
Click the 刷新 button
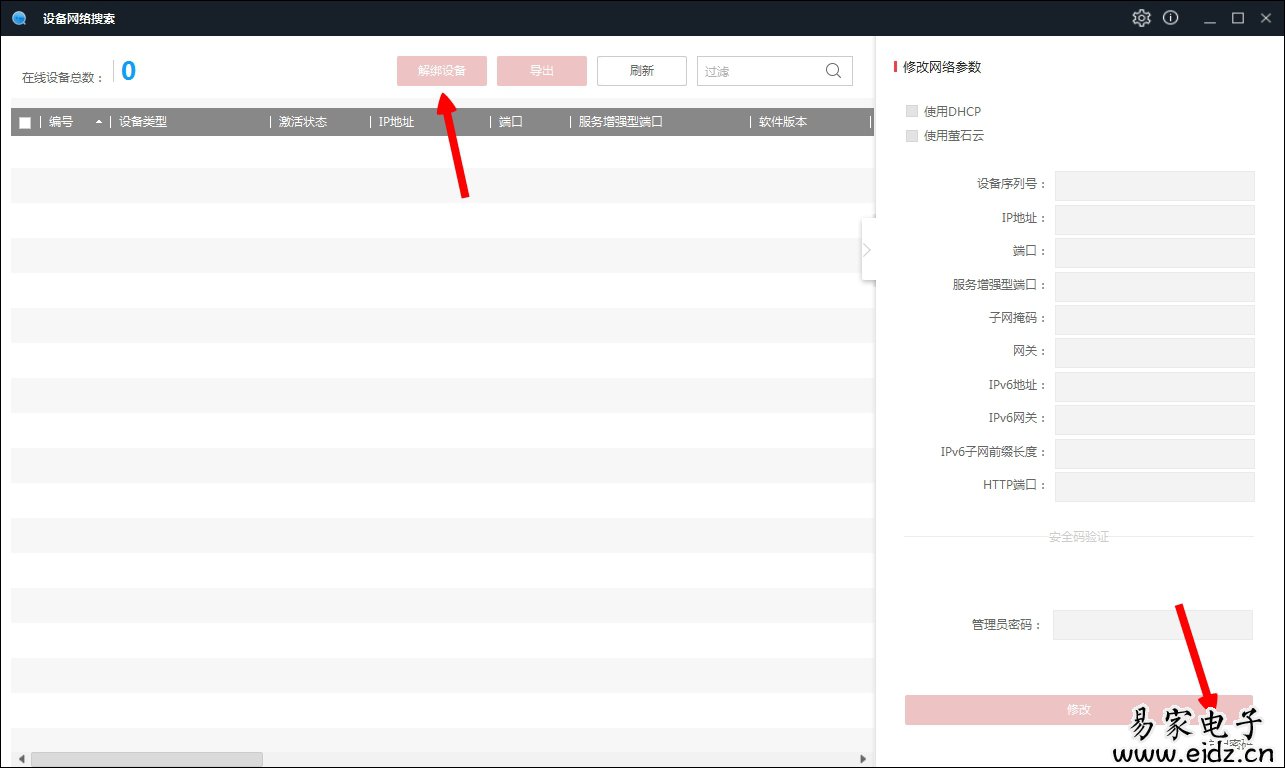642,71
